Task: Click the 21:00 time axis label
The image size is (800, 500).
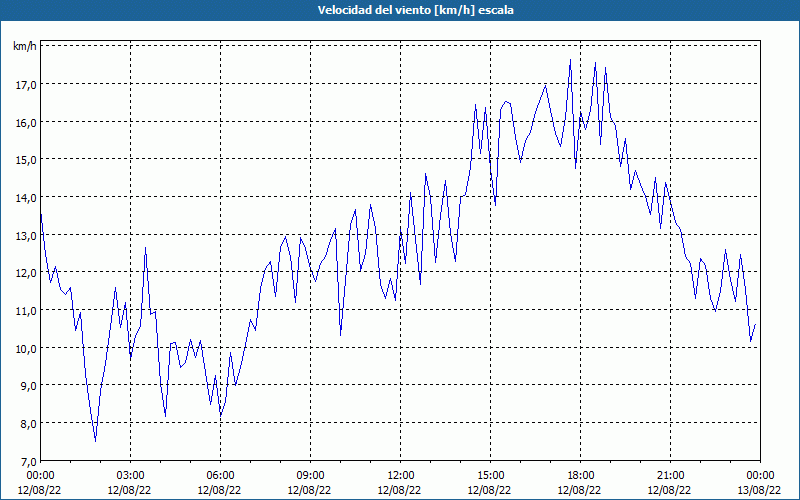Action: pyautogui.click(x=670, y=476)
